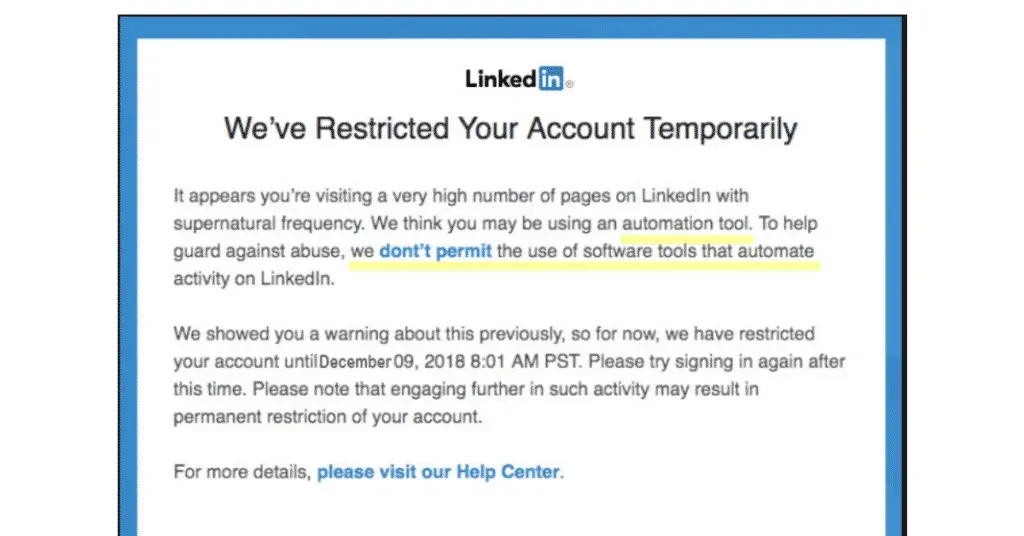Click the highlighted "automation tool" phrase
The height and width of the screenshot is (536, 1024).
click(686, 223)
